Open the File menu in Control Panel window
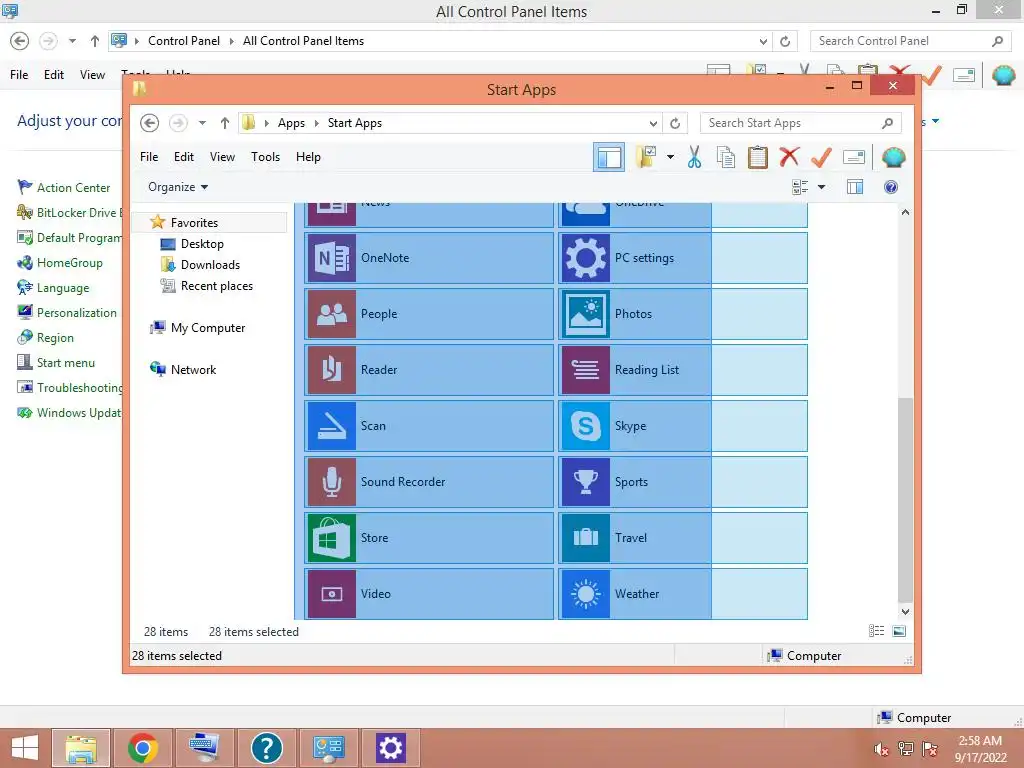The image size is (1024, 768). click(19, 74)
